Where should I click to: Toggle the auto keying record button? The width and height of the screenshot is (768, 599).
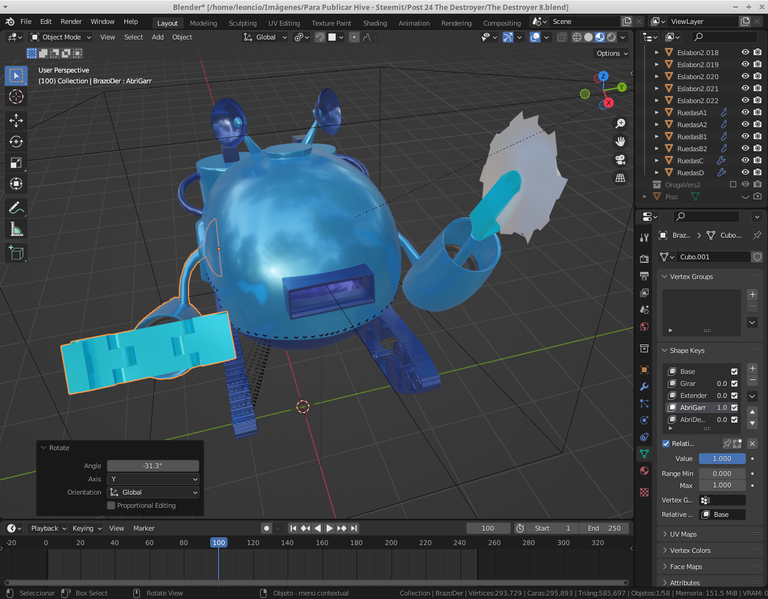tap(266, 528)
